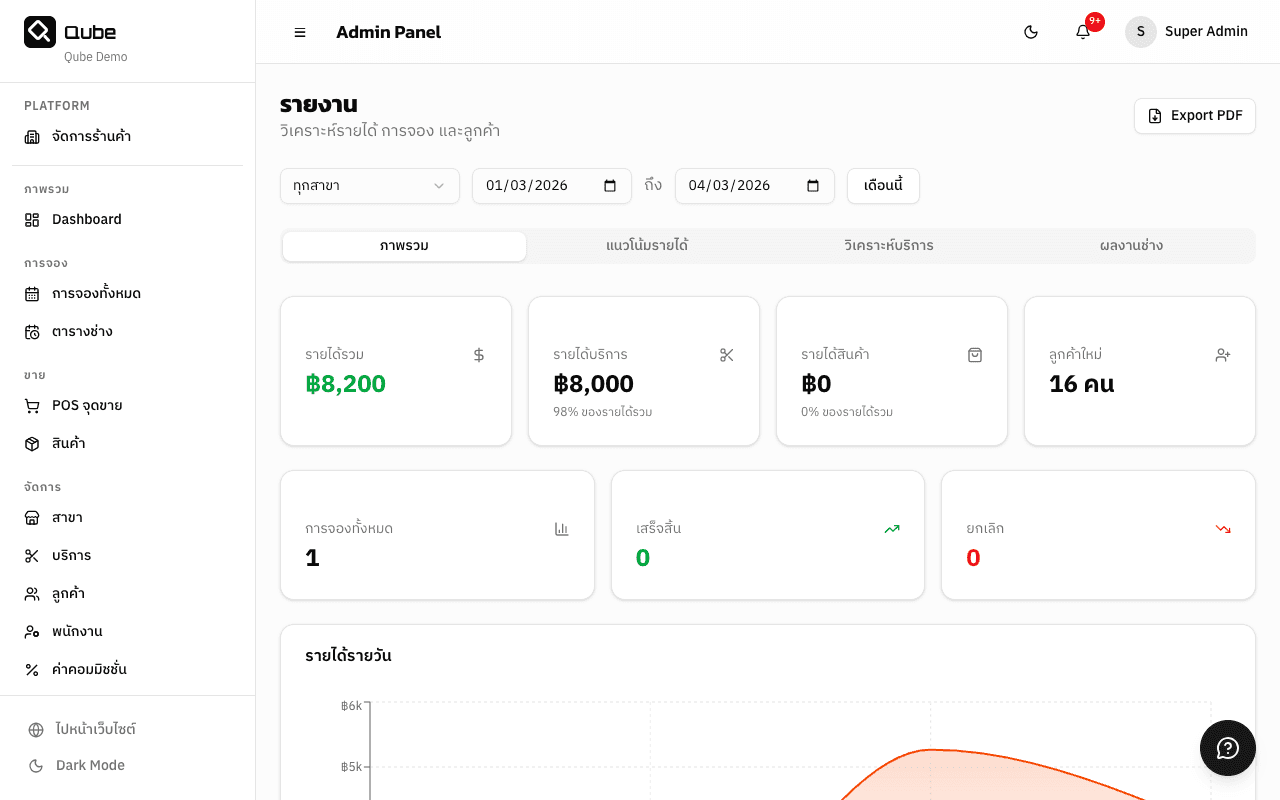Open the Super Admin profile menu
1280x800 pixels.
pos(1187,32)
